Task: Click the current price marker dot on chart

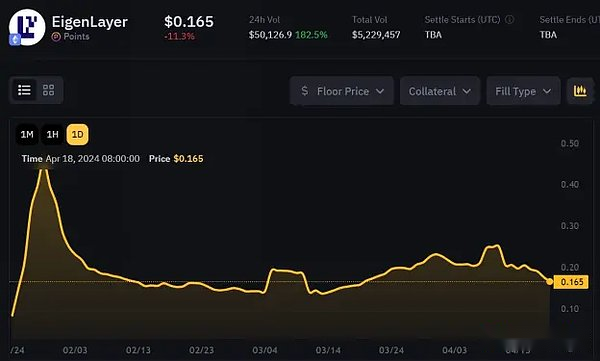Action: pos(550,282)
